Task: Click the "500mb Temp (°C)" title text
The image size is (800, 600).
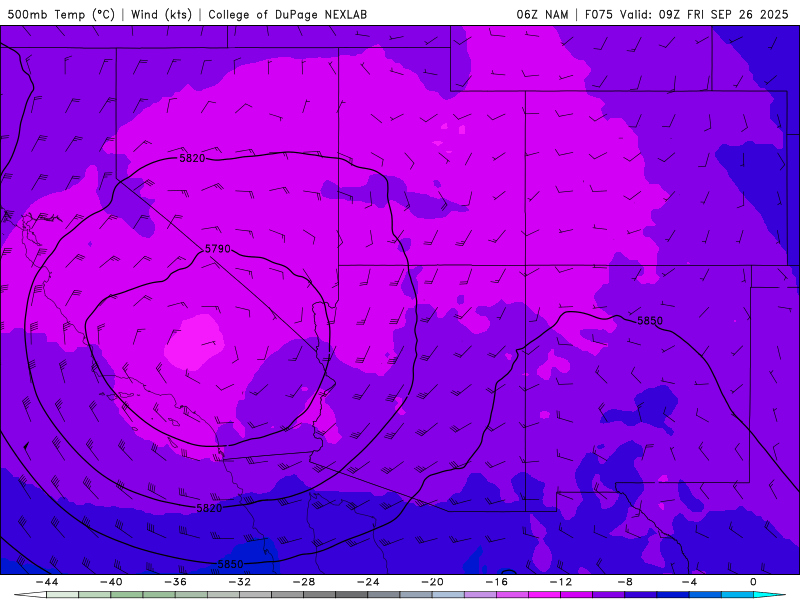Action: tap(61, 14)
